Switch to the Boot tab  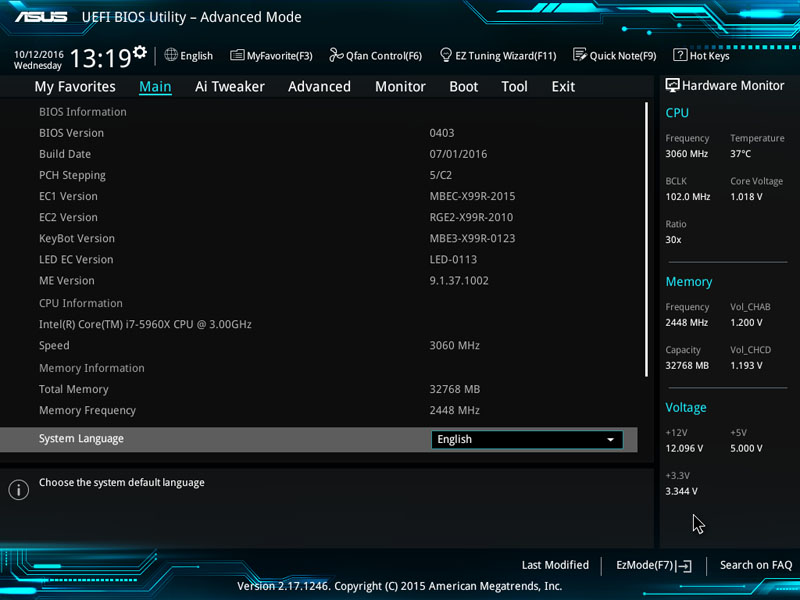[x=463, y=87]
